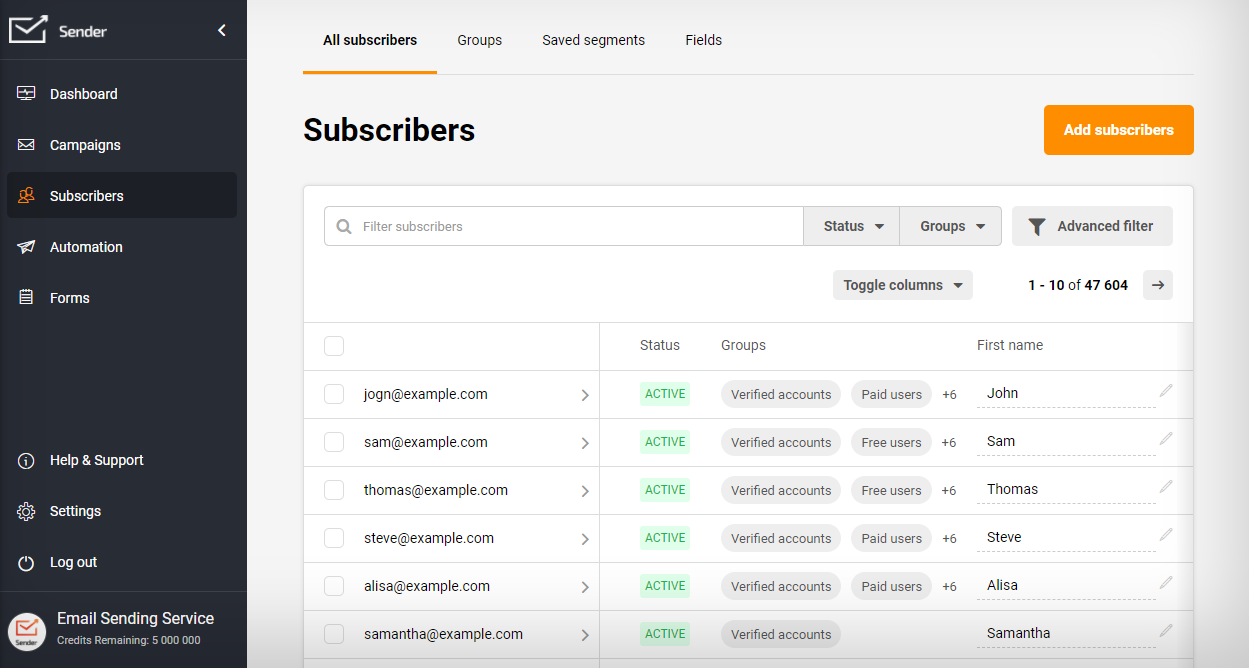This screenshot has width=1249, height=668.
Task: Tick the checkbox for sam@example.com
Action: (x=334, y=442)
